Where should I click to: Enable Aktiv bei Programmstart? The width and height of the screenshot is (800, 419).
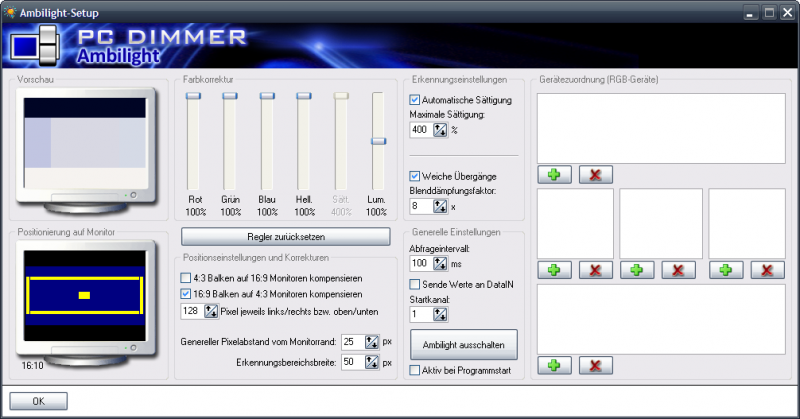click(414, 371)
